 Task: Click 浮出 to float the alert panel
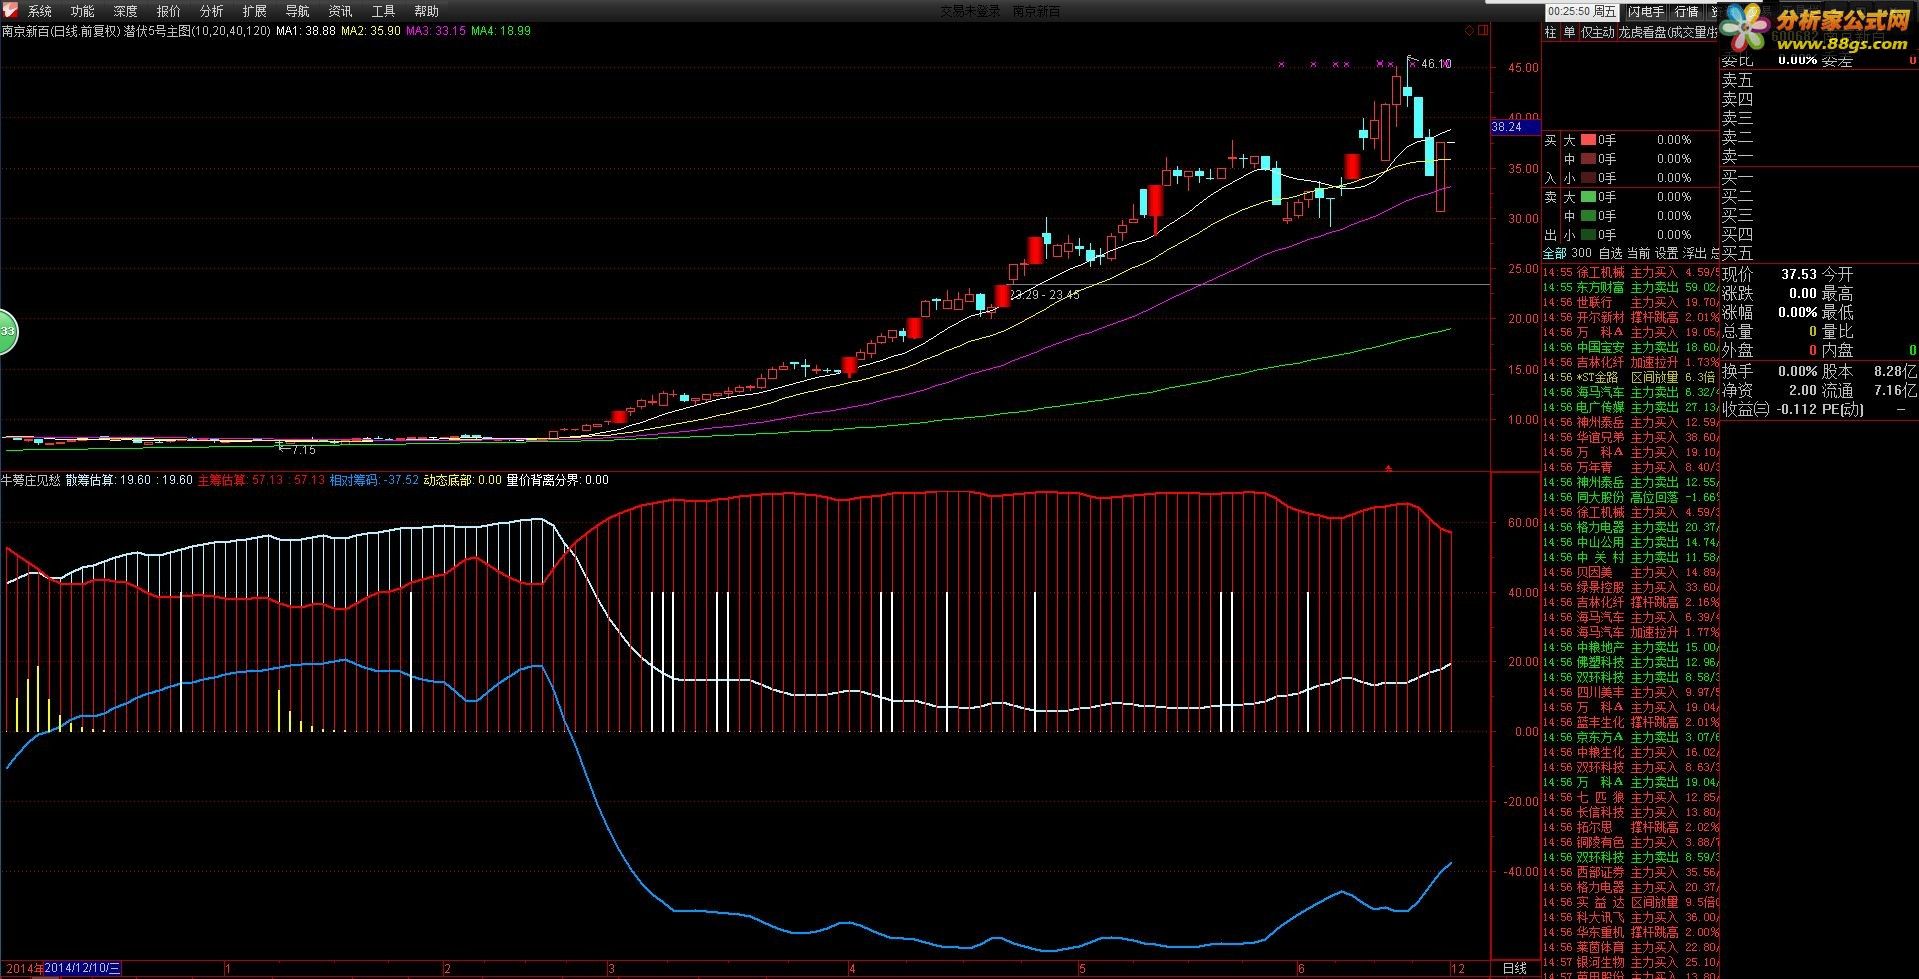1695,253
